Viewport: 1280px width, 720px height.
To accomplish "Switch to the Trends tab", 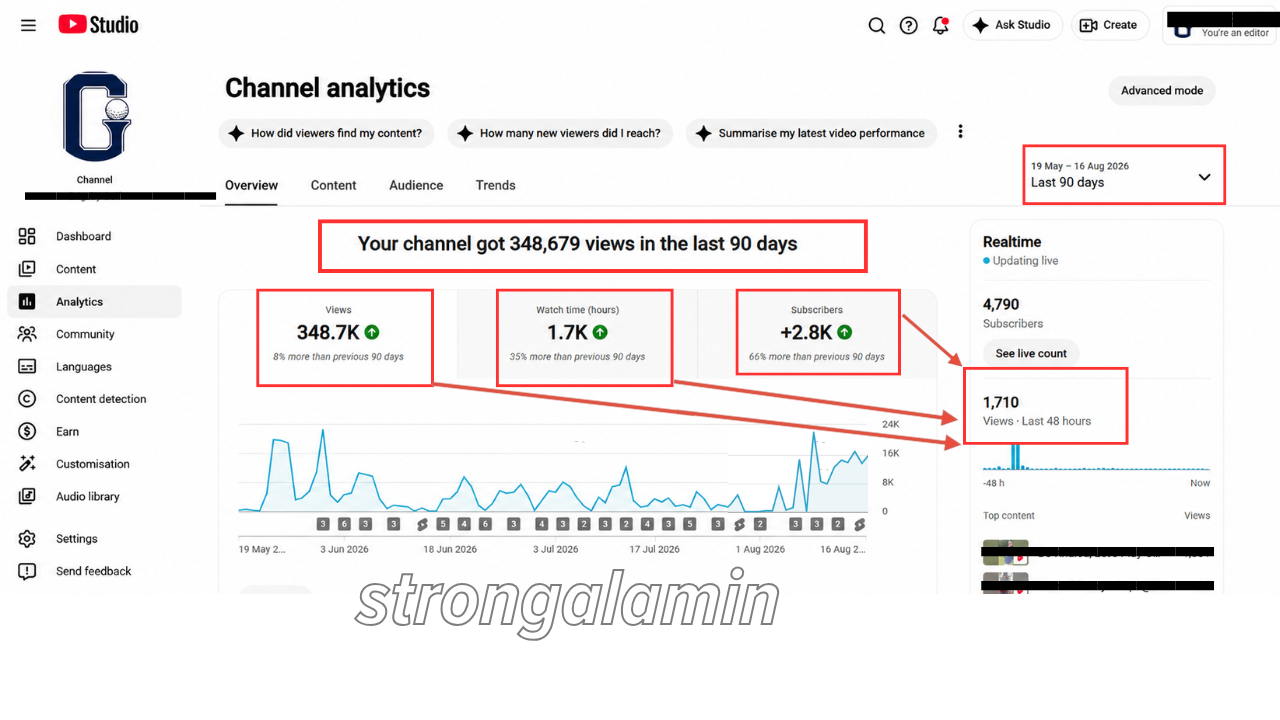I will pyautogui.click(x=495, y=186).
